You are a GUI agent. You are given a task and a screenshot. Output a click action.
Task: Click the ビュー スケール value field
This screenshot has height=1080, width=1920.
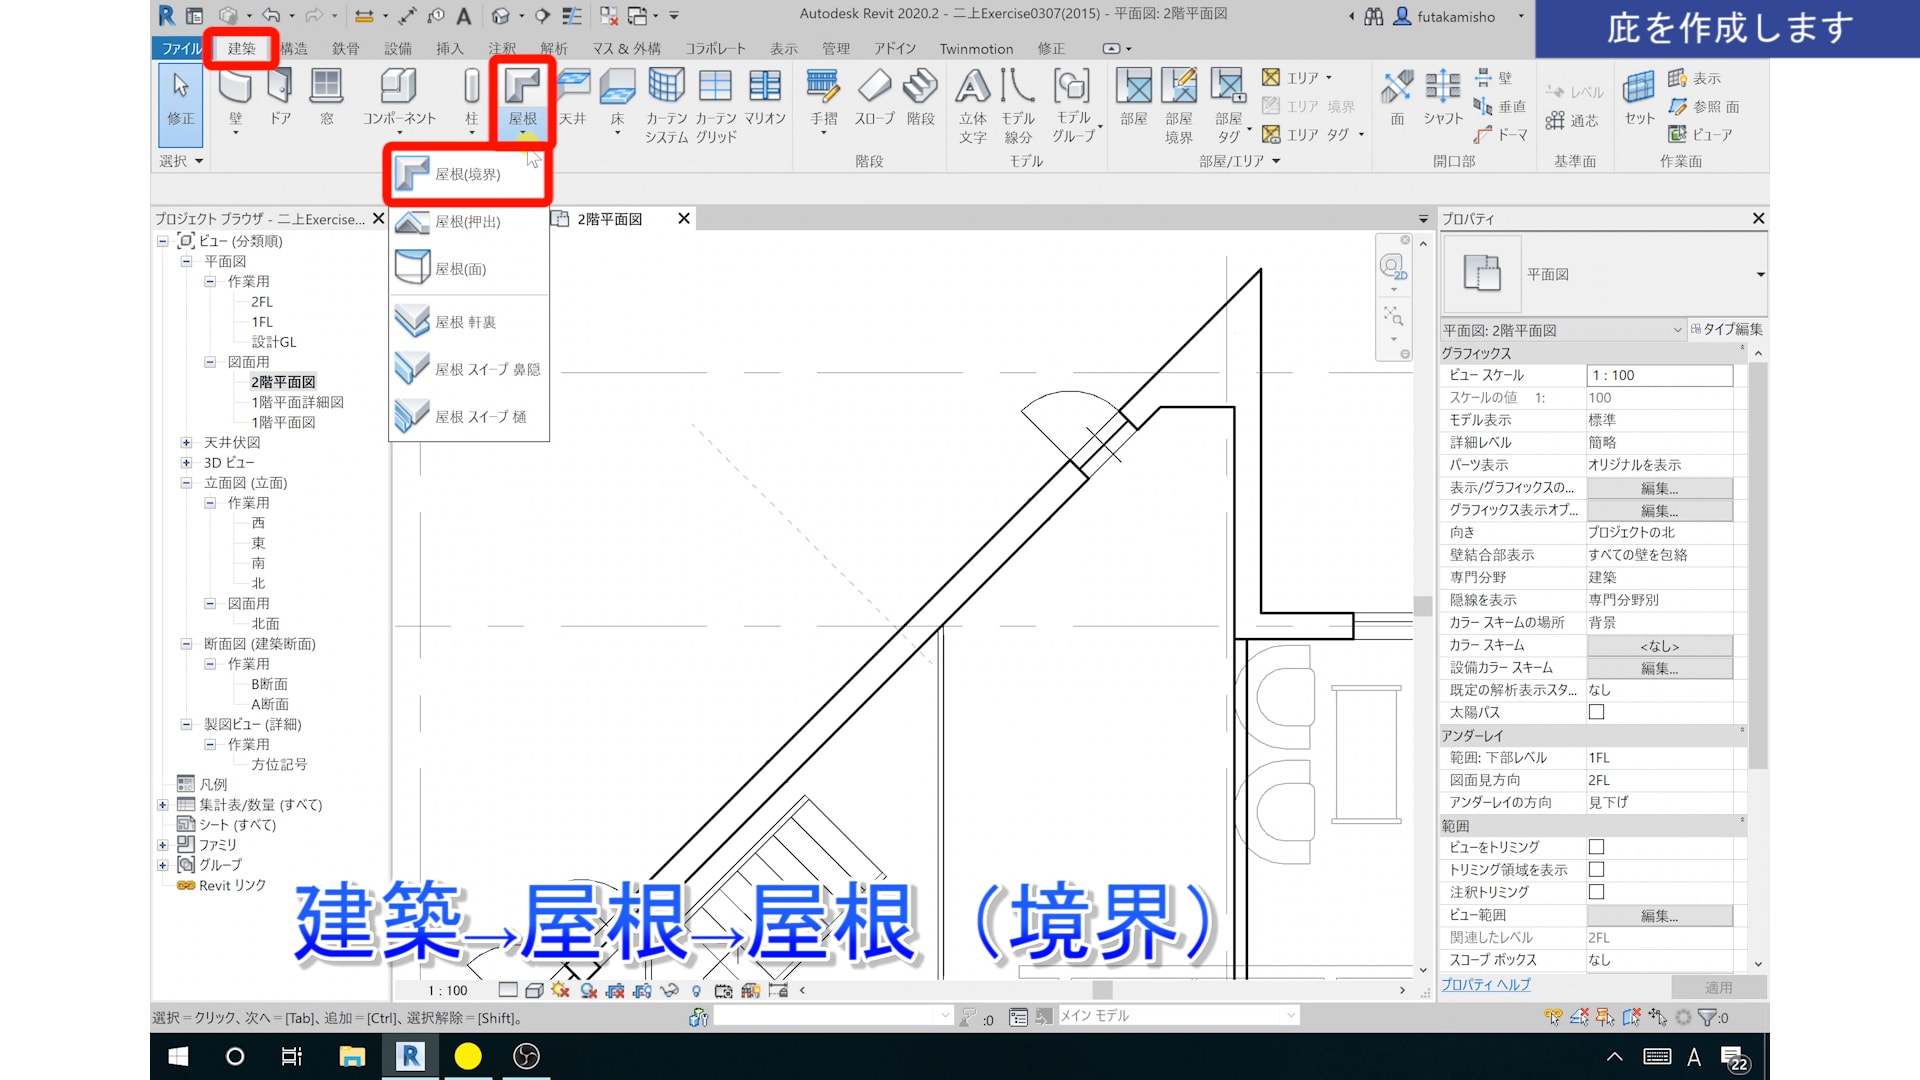[1659, 375]
